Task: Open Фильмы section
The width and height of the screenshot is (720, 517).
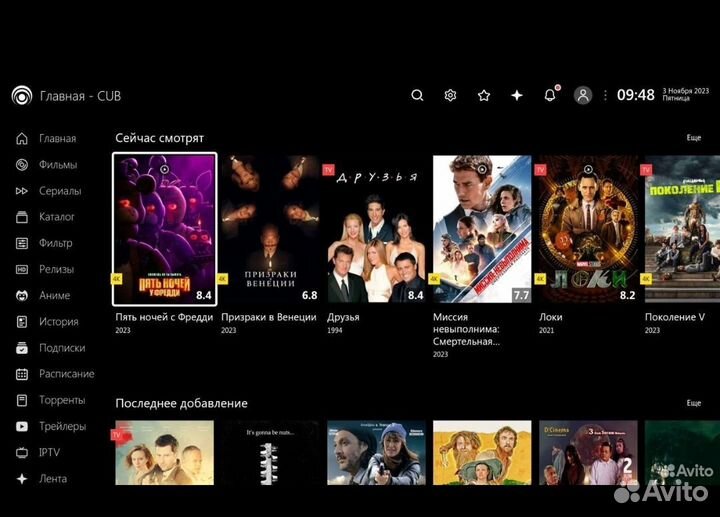Action: [x=58, y=165]
